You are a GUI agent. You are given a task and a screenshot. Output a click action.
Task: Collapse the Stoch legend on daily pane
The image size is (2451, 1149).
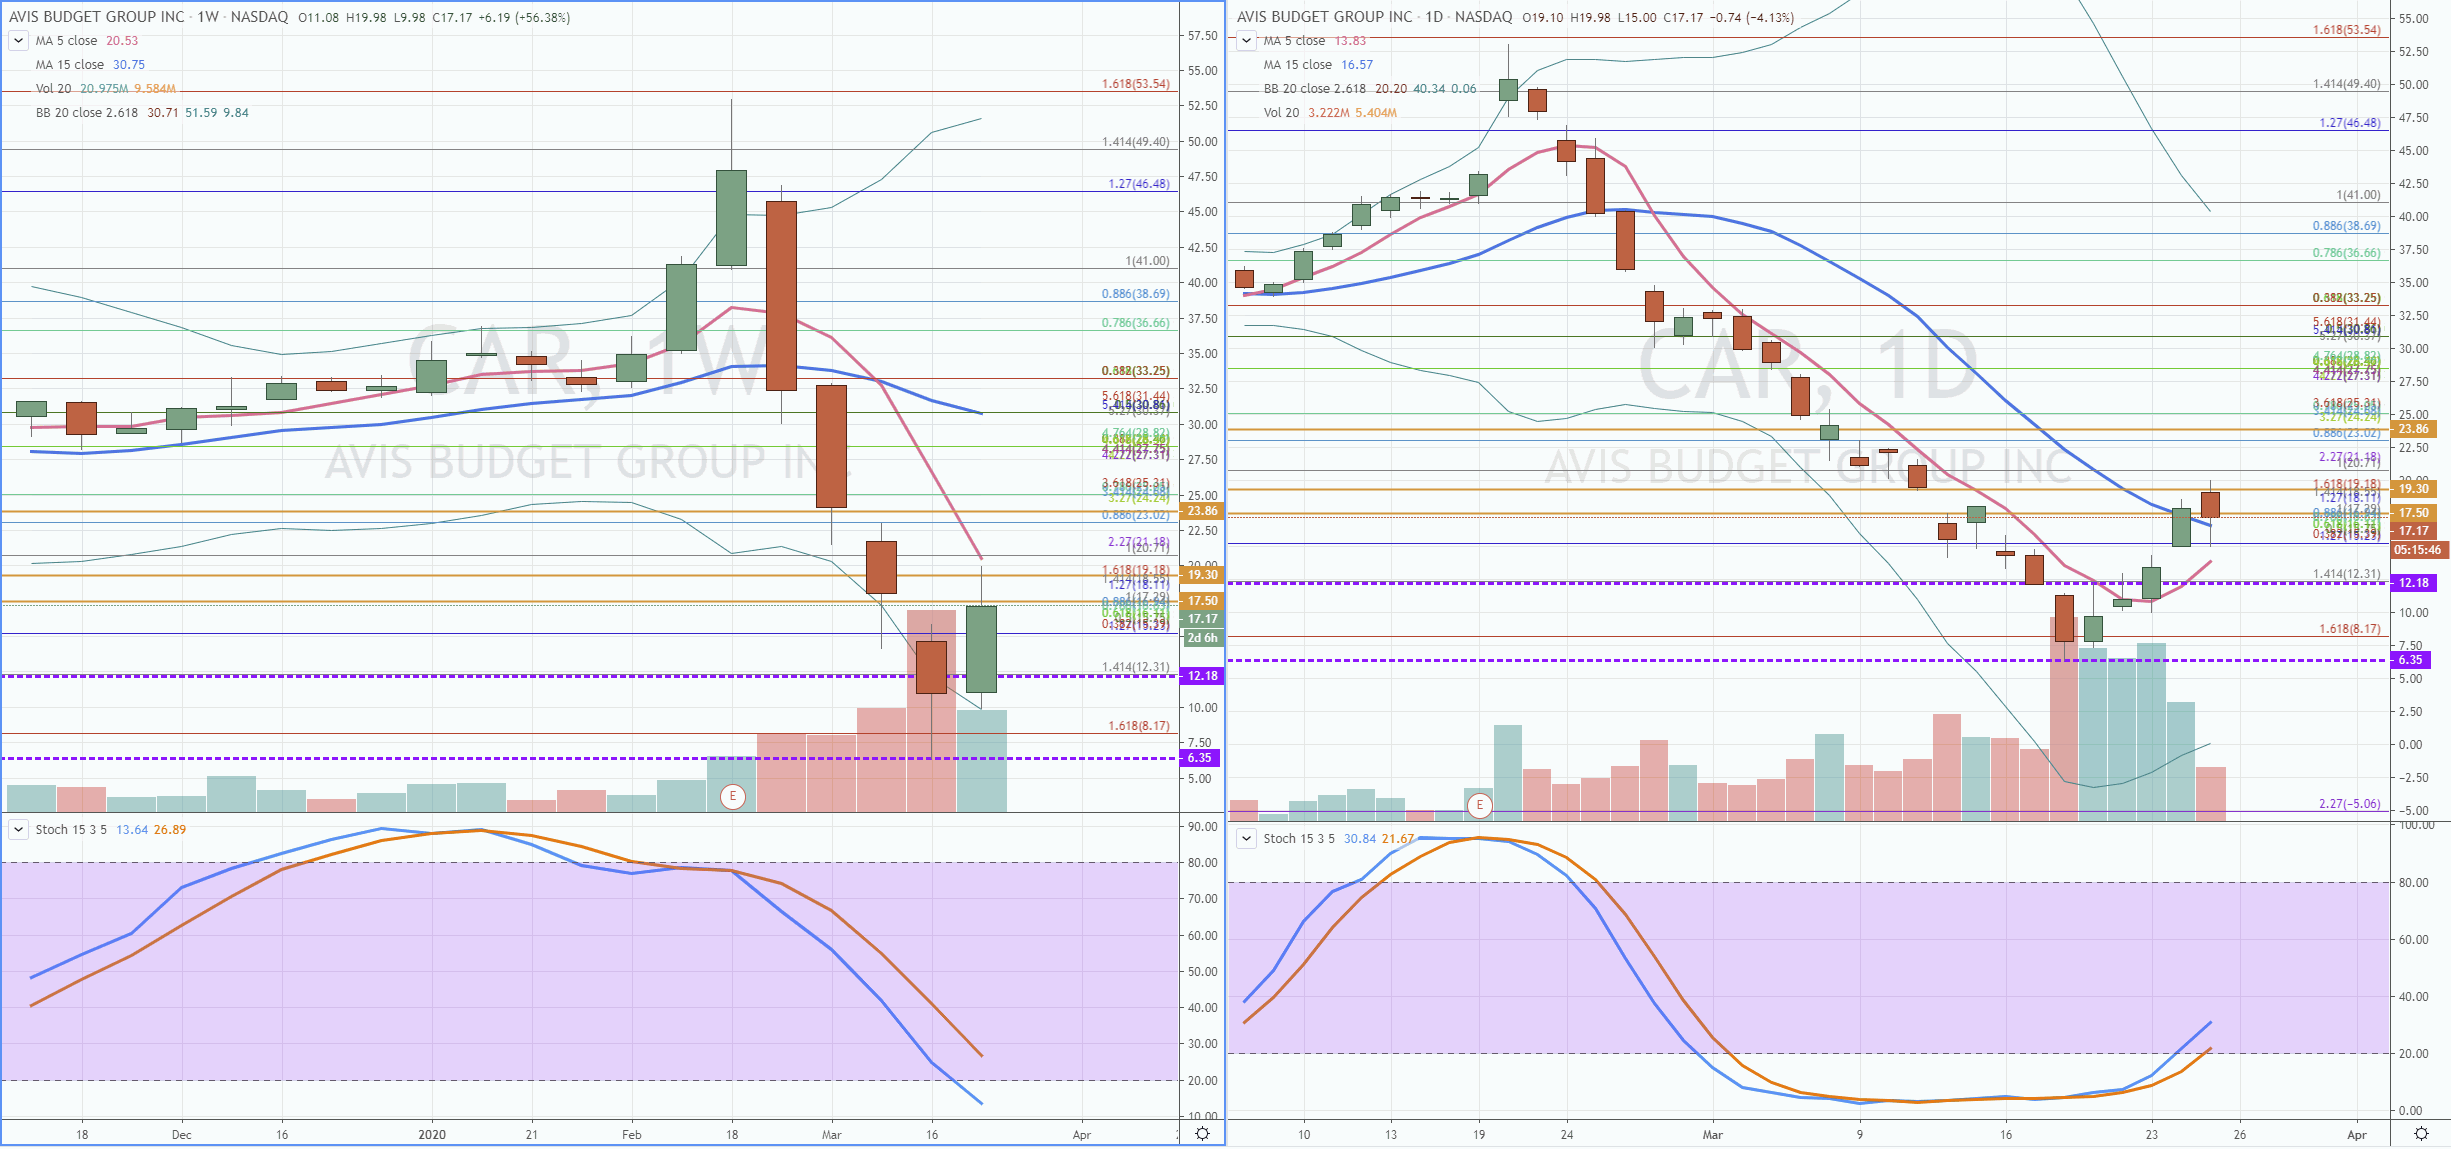click(x=1246, y=838)
